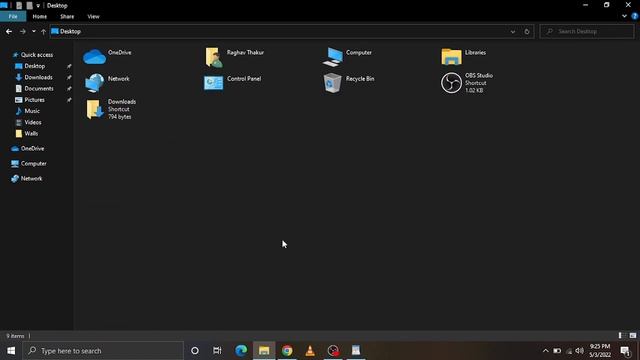Open the File menu
The height and width of the screenshot is (360, 640).
[13, 16]
